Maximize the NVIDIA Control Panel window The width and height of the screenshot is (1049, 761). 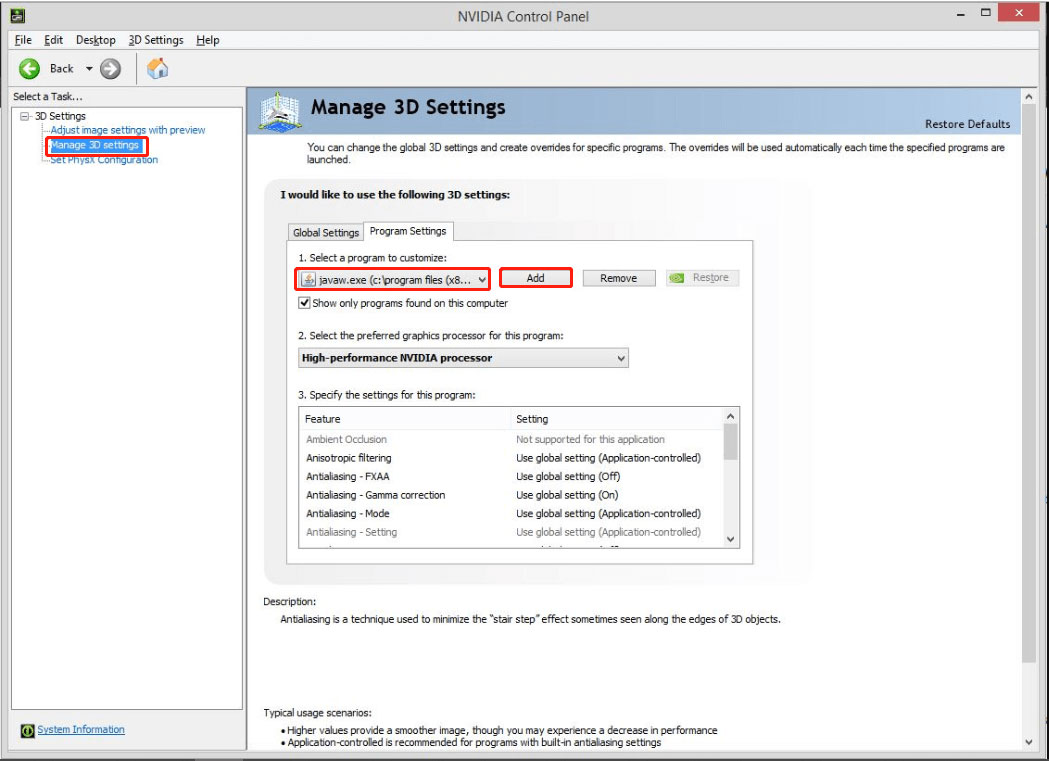(x=985, y=13)
